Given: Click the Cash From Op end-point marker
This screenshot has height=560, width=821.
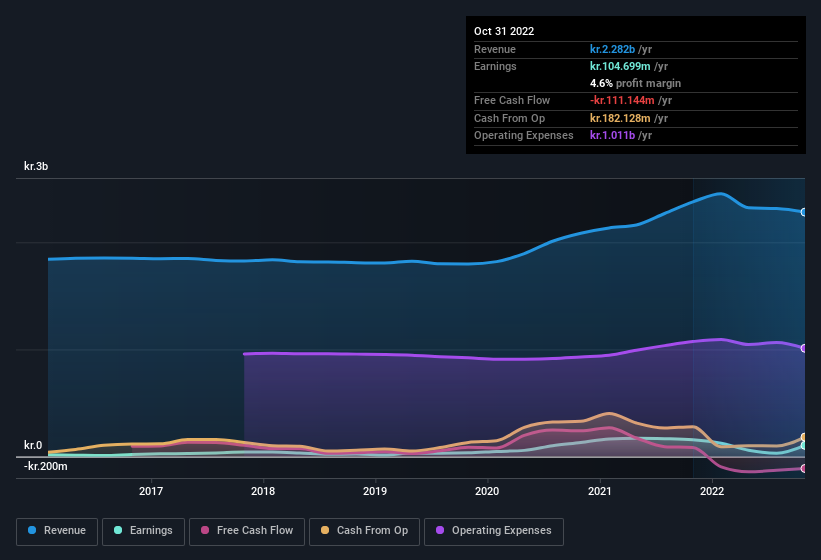Looking at the screenshot, I should pyautogui.click(x=804, y=437).
